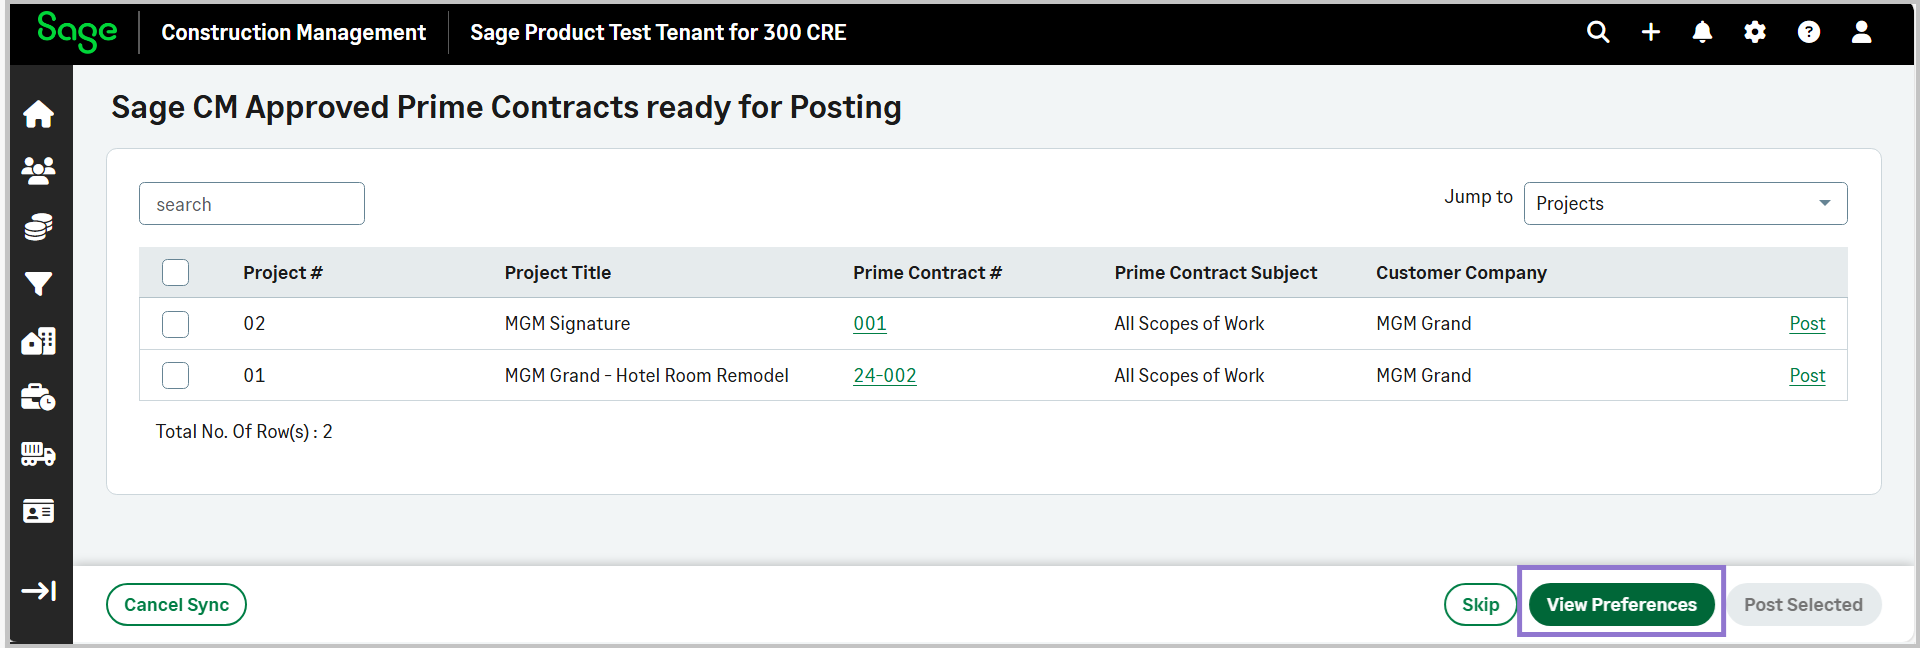The height and width of the screenshot is (648, 1920).
Task: Open the Home icon in sidebar
Action: click(x=38, y=114)
